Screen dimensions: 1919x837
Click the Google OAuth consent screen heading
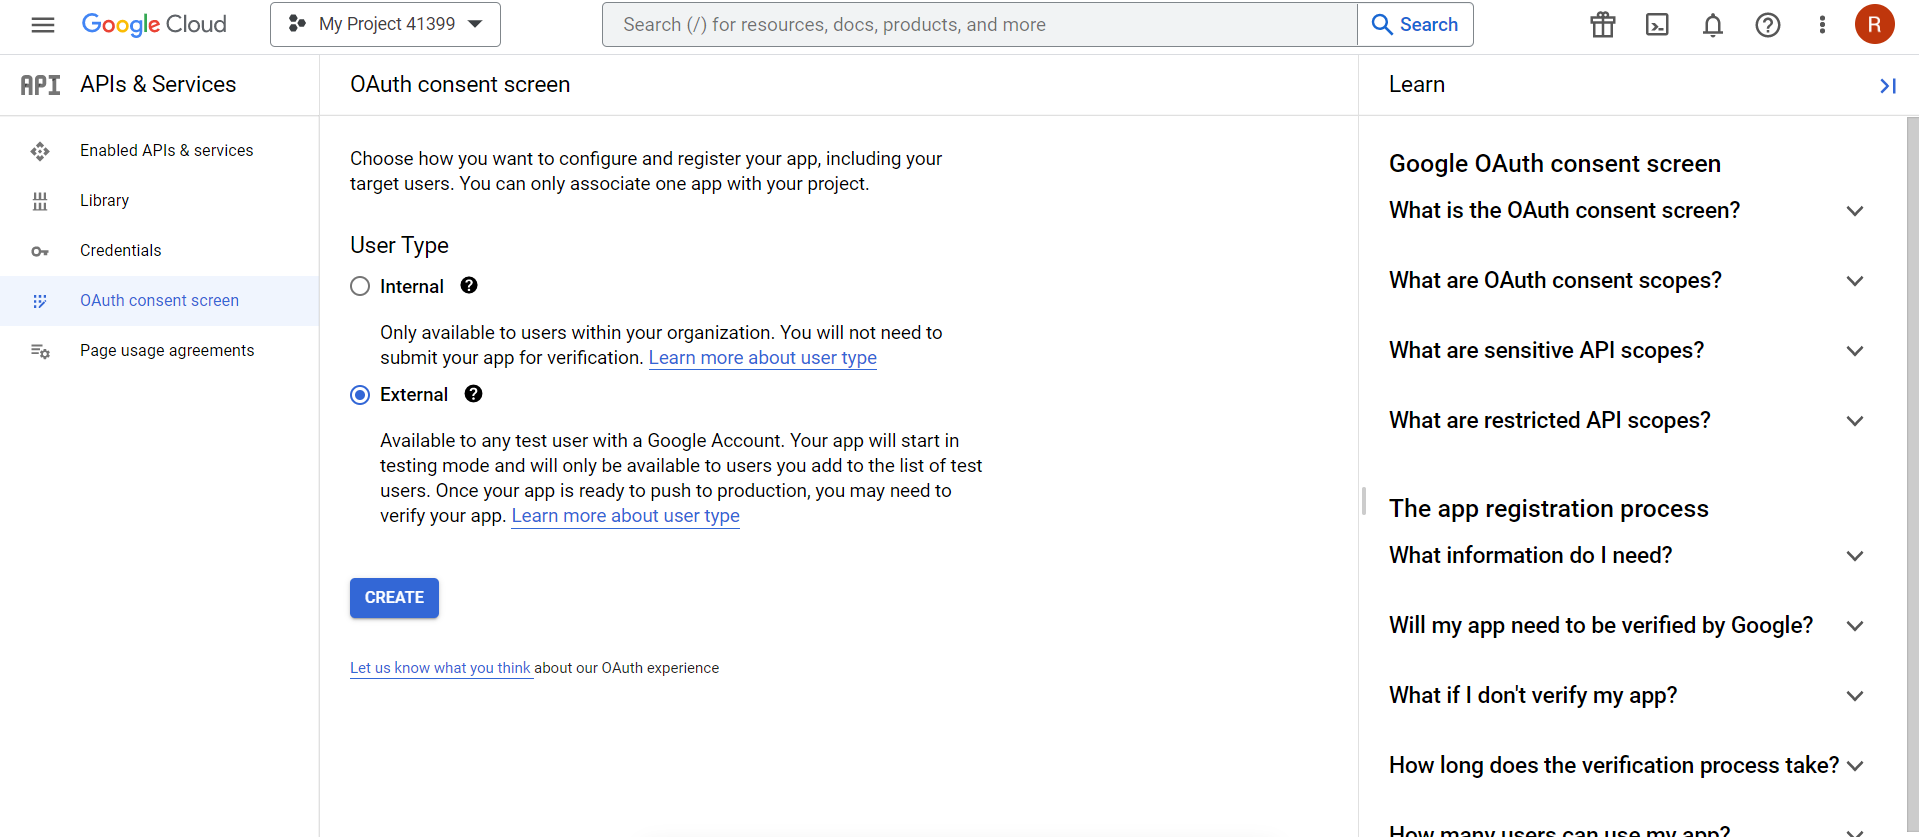(1555, 164)
